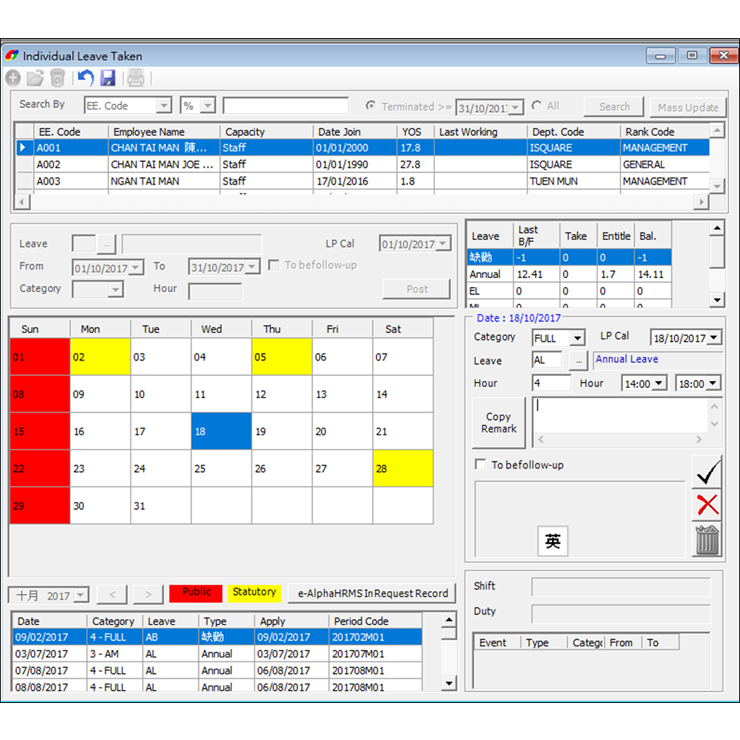Click the yellow Statutory legend swatch

point(254,593)
